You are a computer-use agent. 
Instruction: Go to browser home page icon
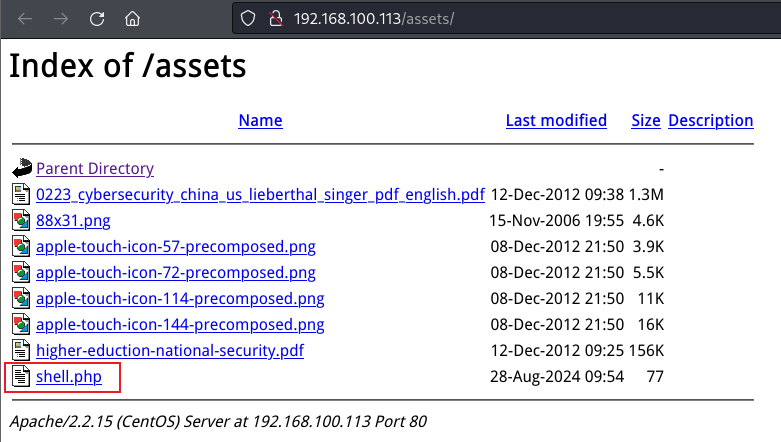[x=132, y=19]
